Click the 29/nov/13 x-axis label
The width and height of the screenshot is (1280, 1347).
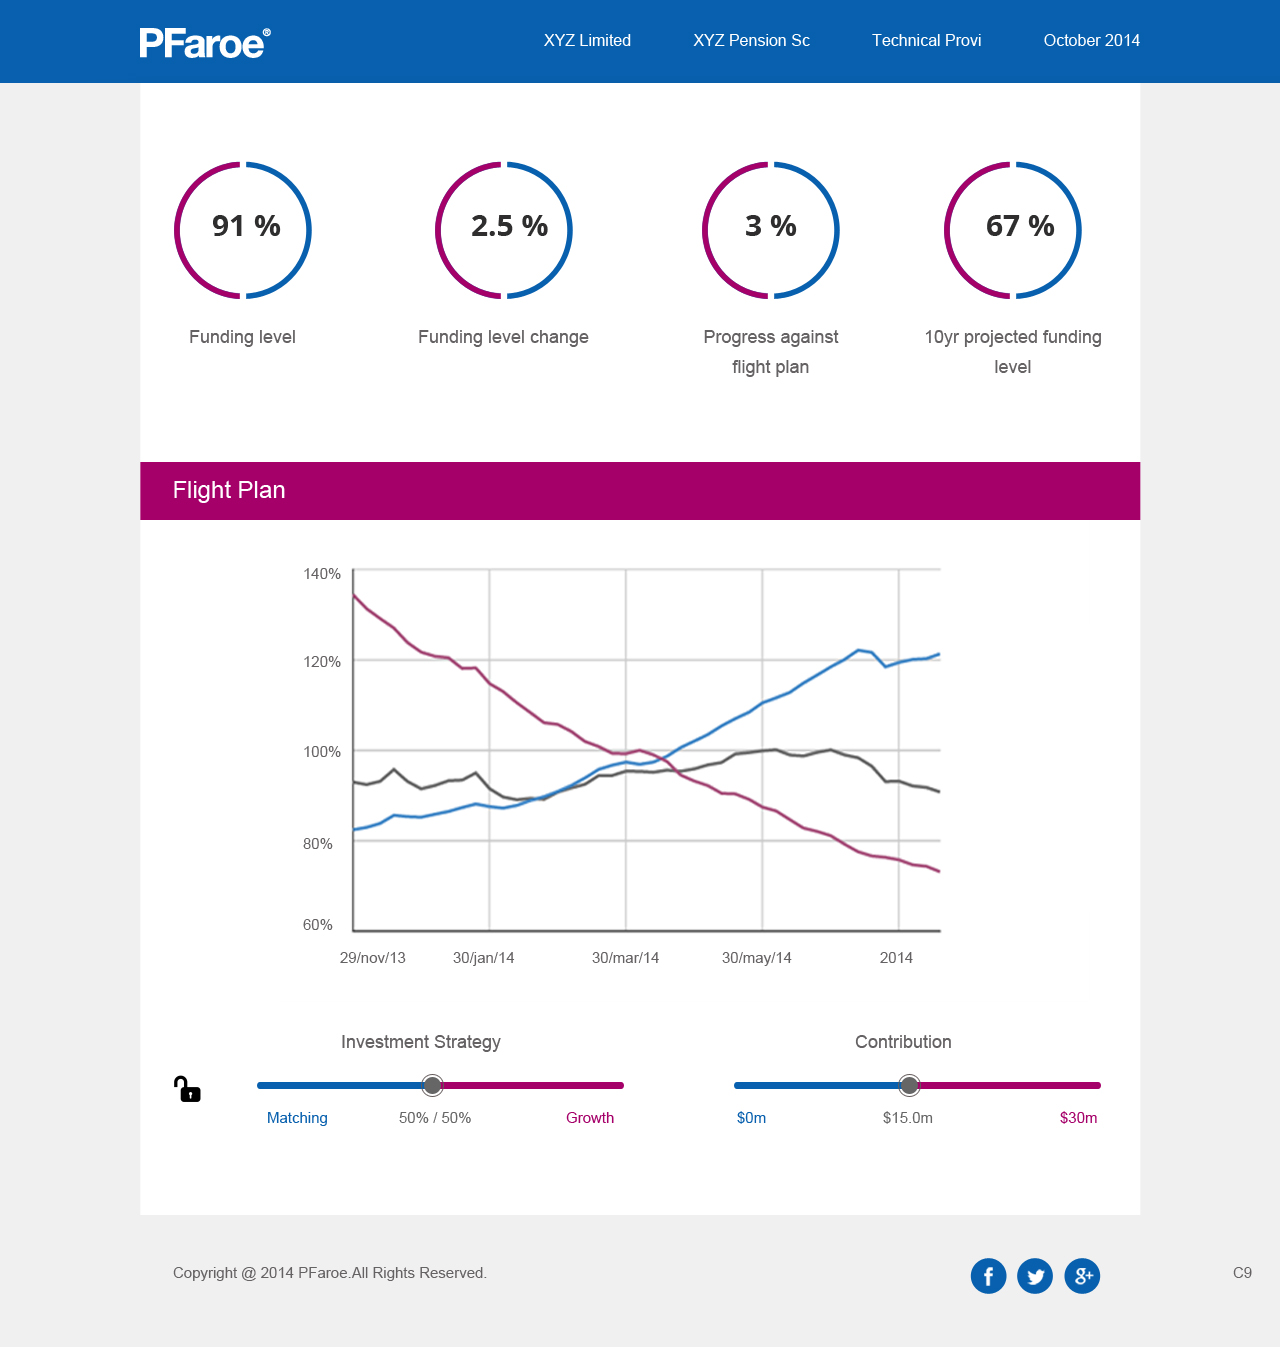pyautogui.click(x=373, y=958)
